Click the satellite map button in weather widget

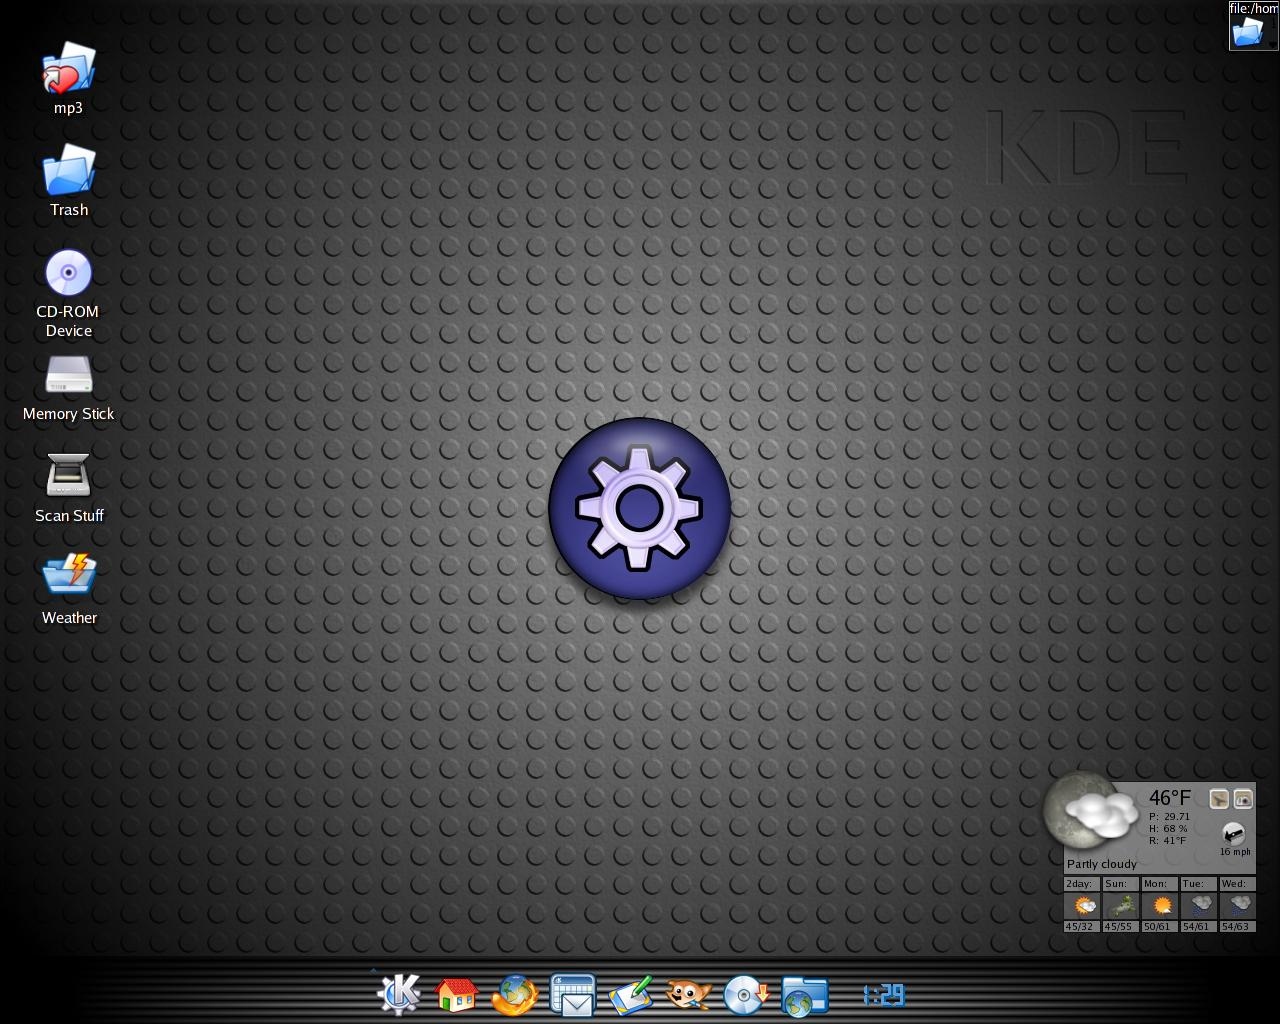click(x=1219, y=798)
